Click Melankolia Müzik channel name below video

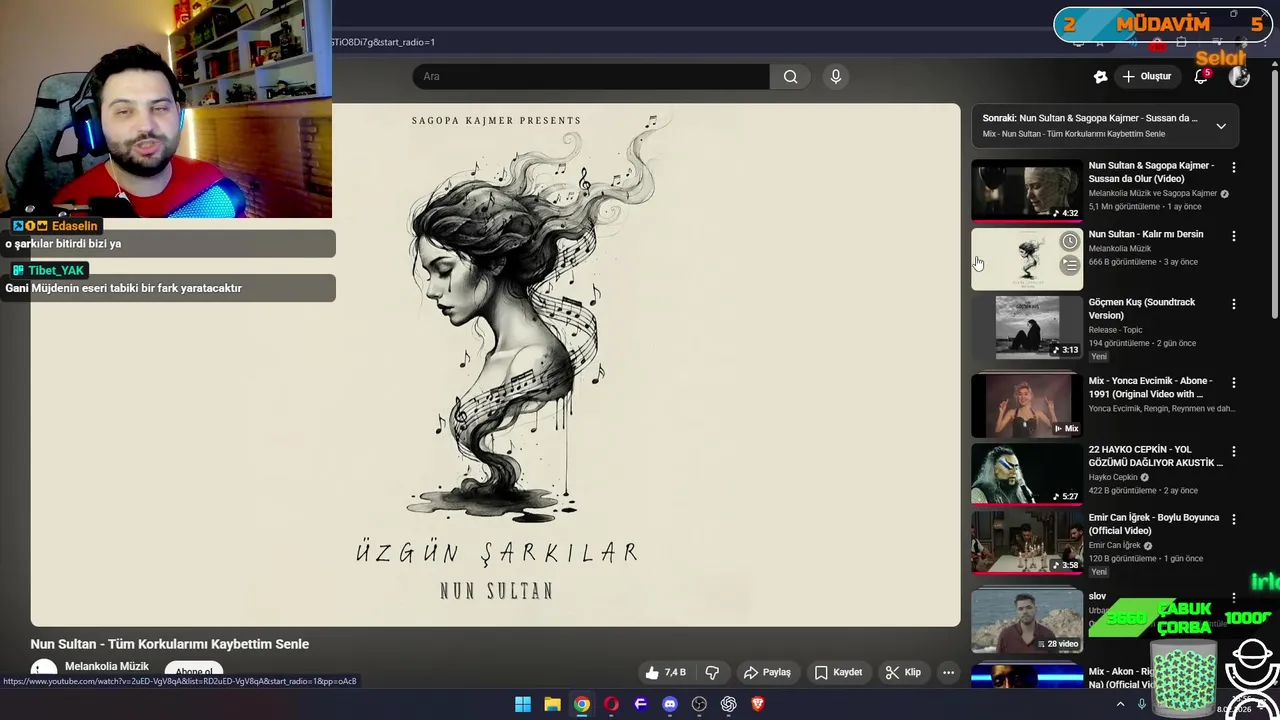(x=107, y=666)
